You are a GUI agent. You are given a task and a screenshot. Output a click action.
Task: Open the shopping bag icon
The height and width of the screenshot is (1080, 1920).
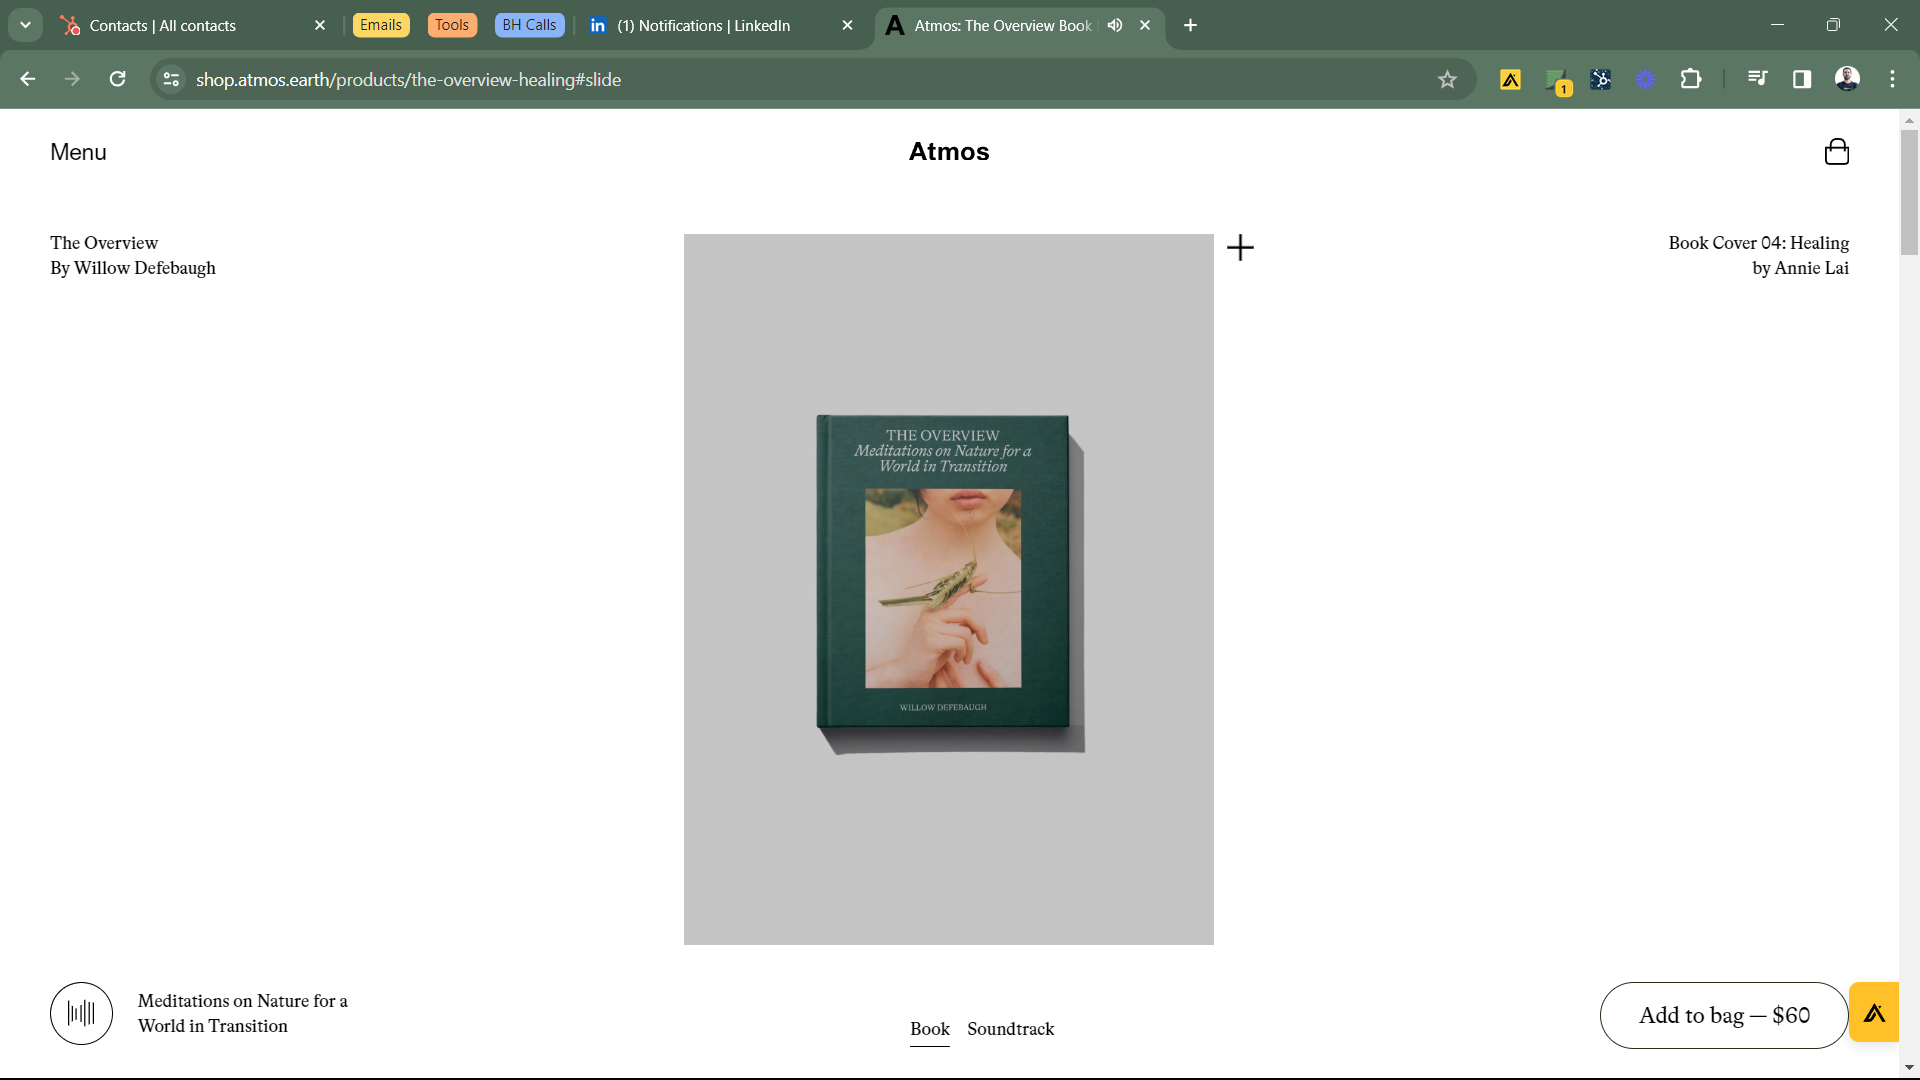(x=1837, y=152)
